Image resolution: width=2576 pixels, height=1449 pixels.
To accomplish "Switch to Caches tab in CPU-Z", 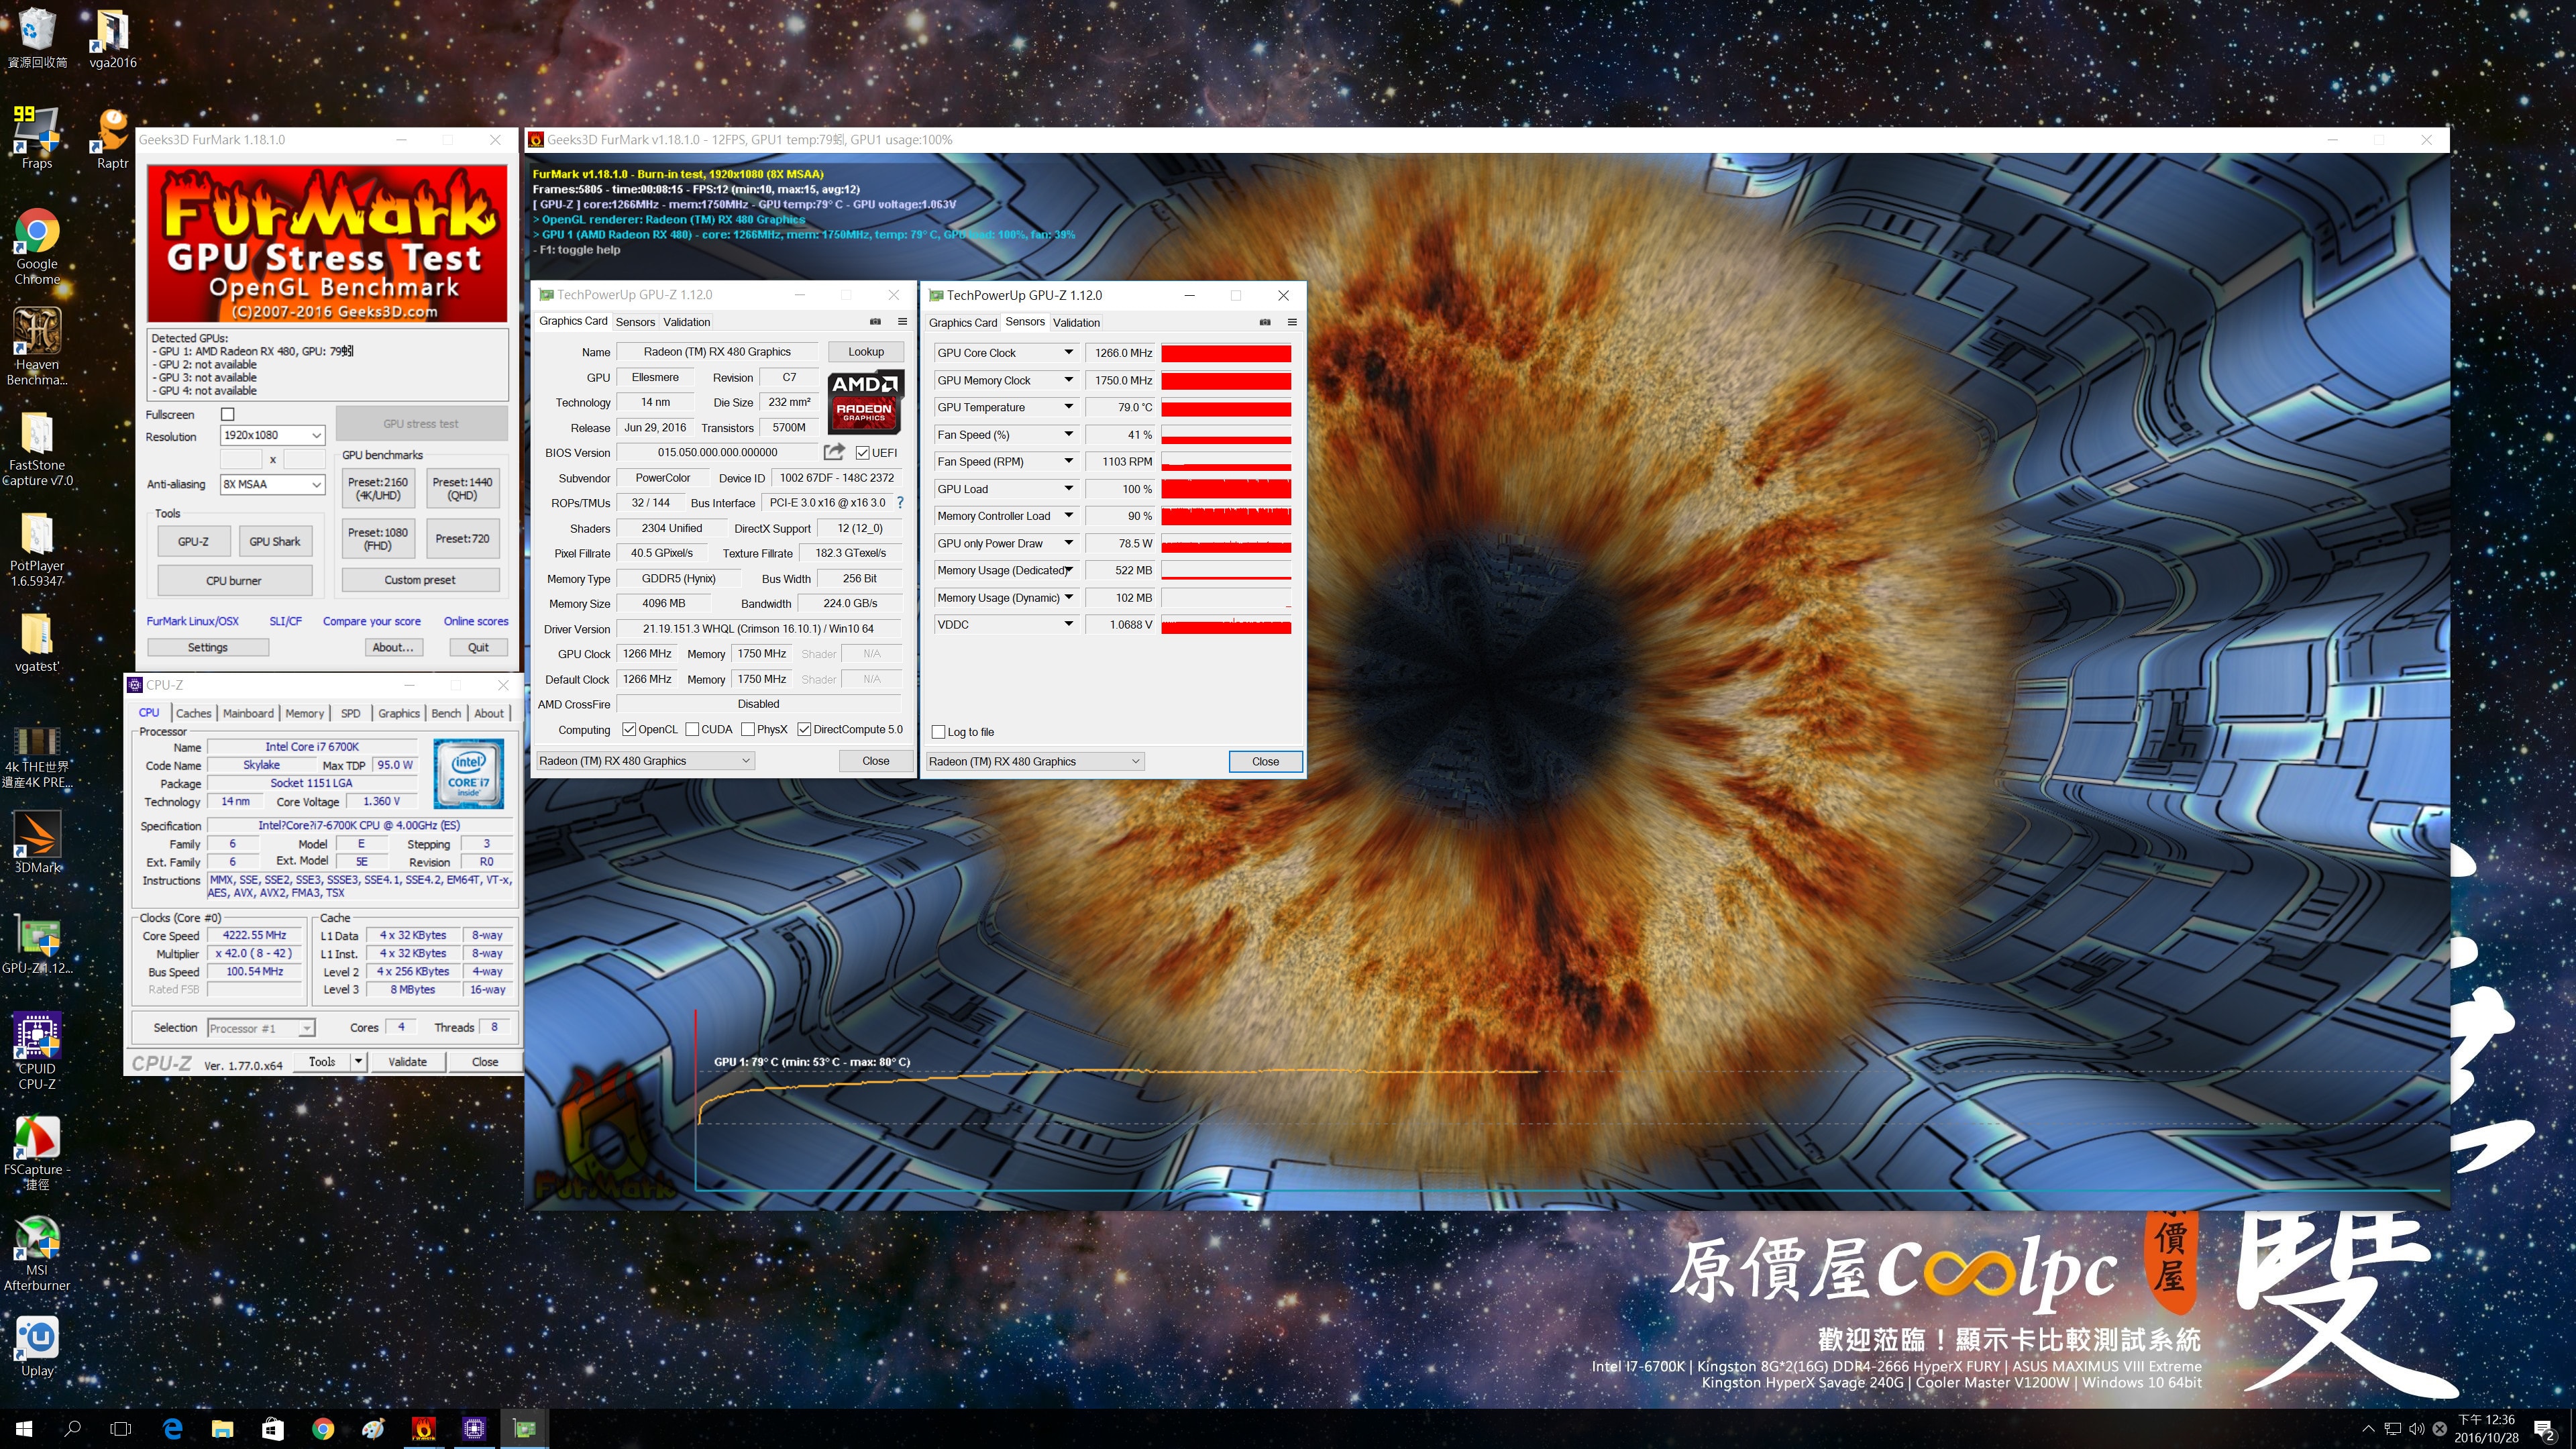I will coord(193,713).
